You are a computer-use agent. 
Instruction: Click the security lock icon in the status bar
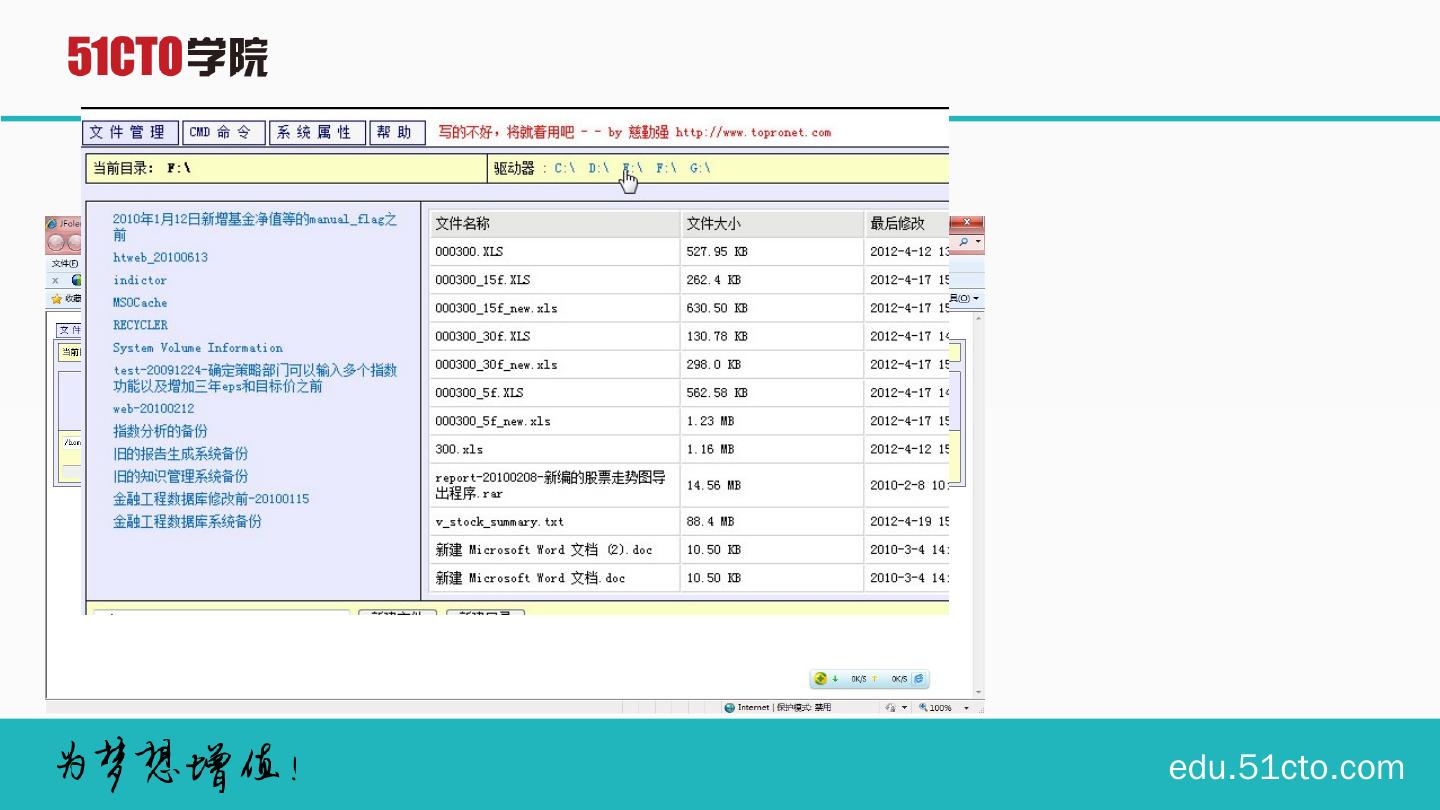pyautogui.click(x=890, y=708)
